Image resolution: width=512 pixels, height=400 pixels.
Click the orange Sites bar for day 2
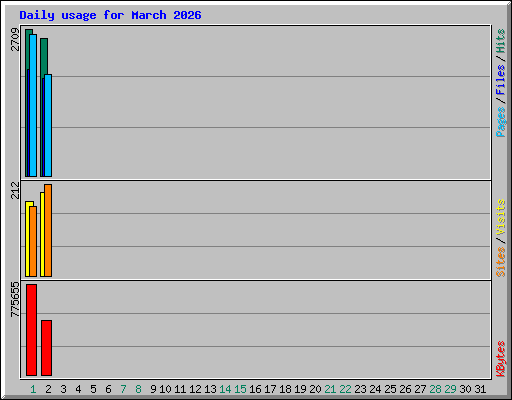click(48, 230)
